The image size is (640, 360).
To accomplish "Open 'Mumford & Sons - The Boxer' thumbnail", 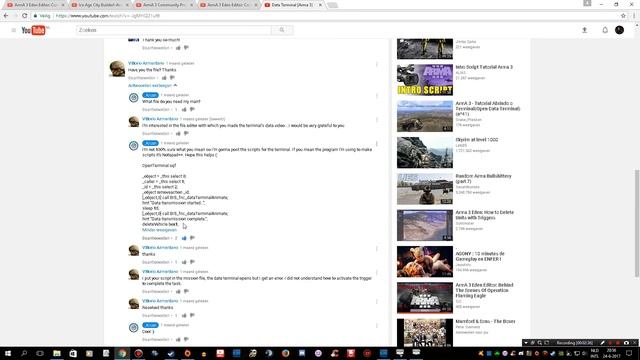I will pos(425,333).
